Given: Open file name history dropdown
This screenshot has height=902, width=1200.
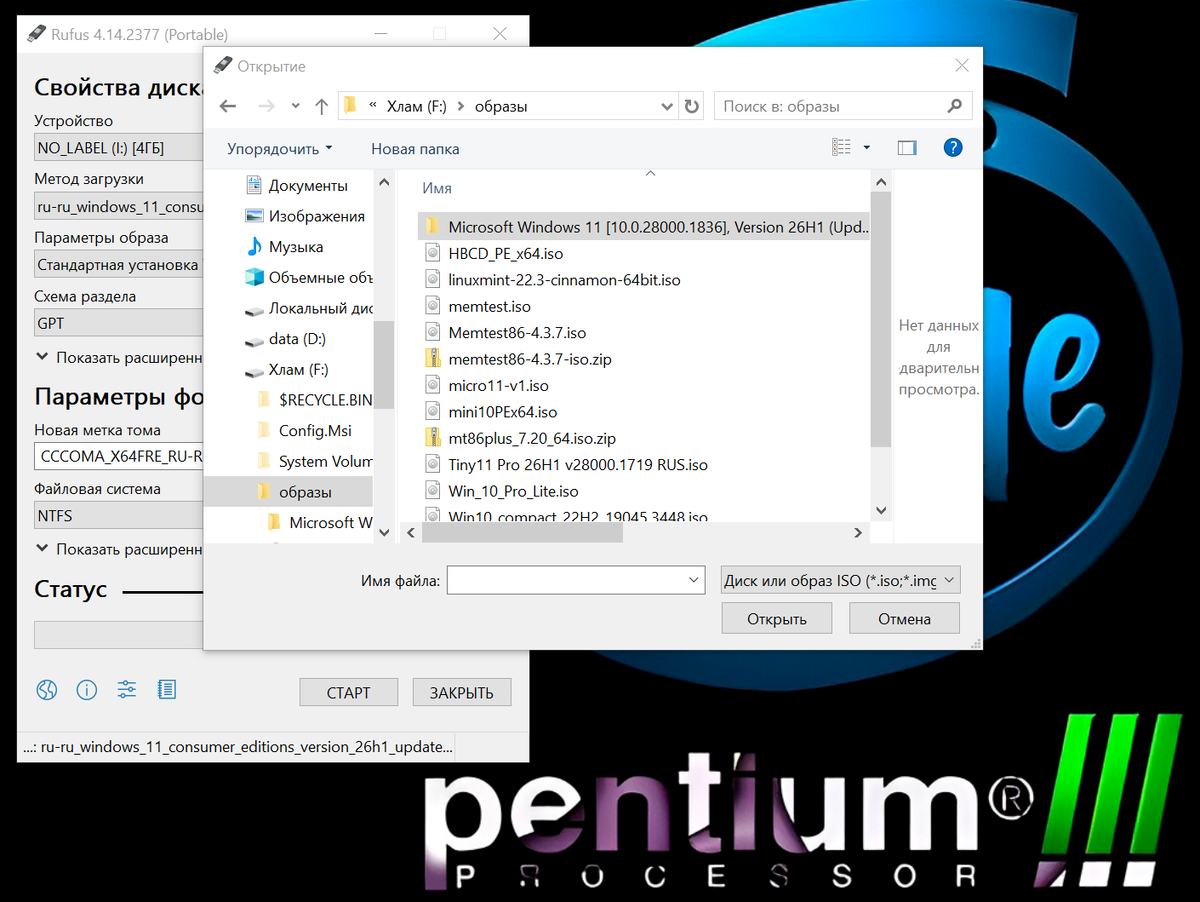Looking at the screenshot, I should [695, 580].
